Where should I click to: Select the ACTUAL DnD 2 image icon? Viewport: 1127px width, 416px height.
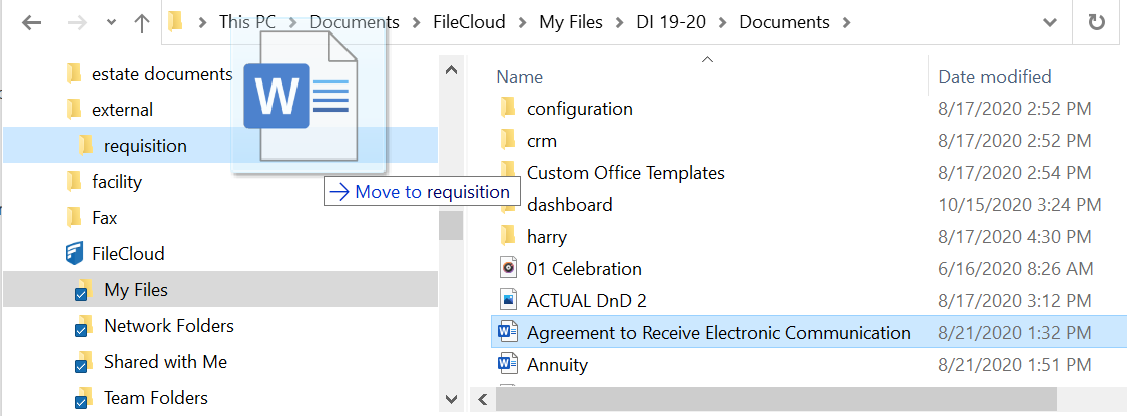[508, 300]
